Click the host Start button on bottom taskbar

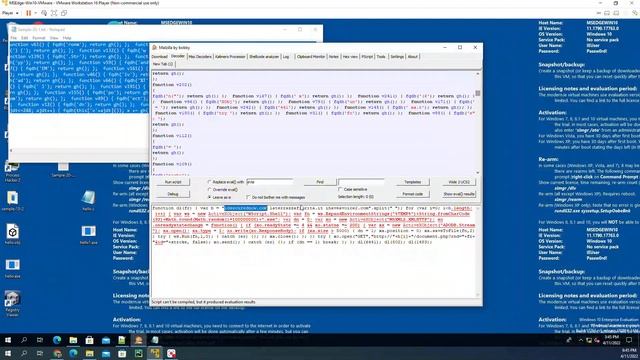pyautogui.click(x=8, y=353)
